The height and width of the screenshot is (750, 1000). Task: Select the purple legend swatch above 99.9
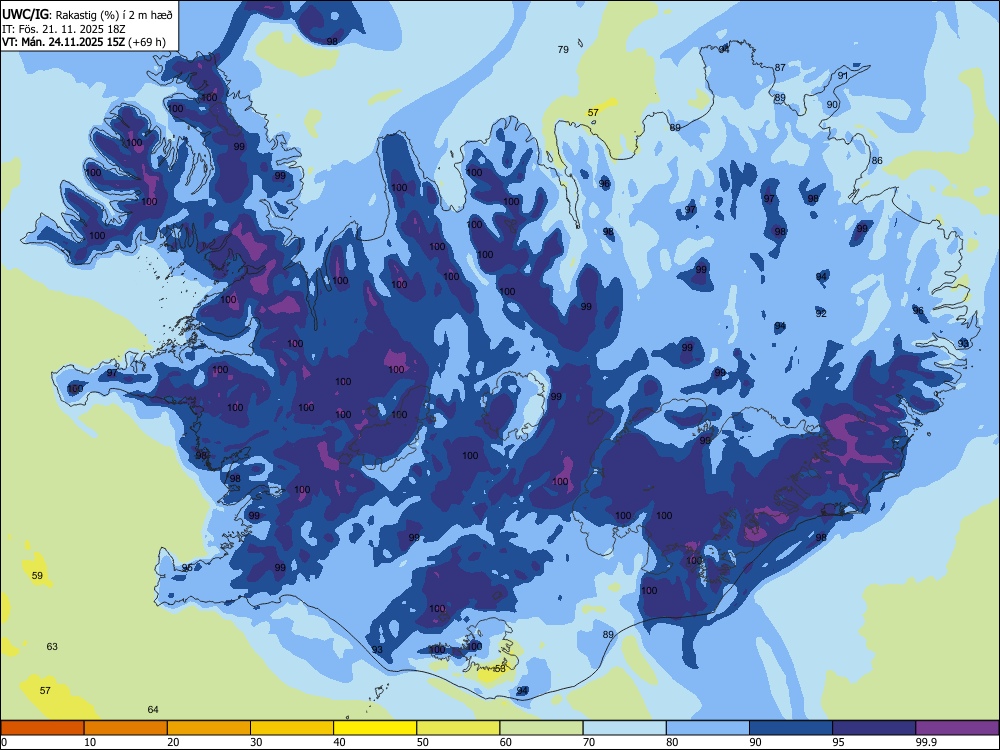[957, 728]
